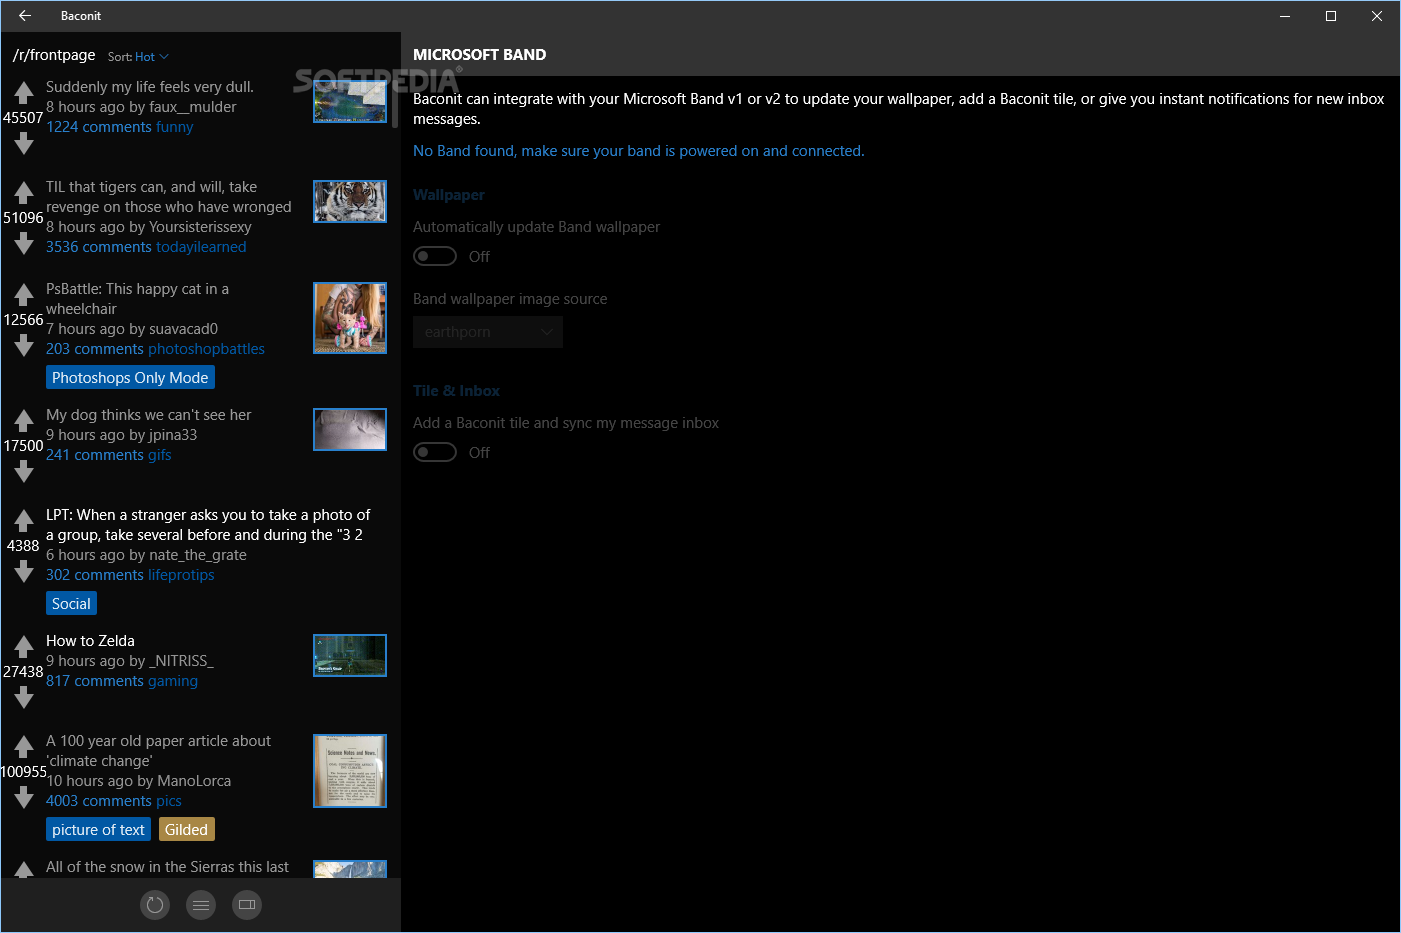
Task: Go back with the title bar arrow
Action: tap(25, 16)
